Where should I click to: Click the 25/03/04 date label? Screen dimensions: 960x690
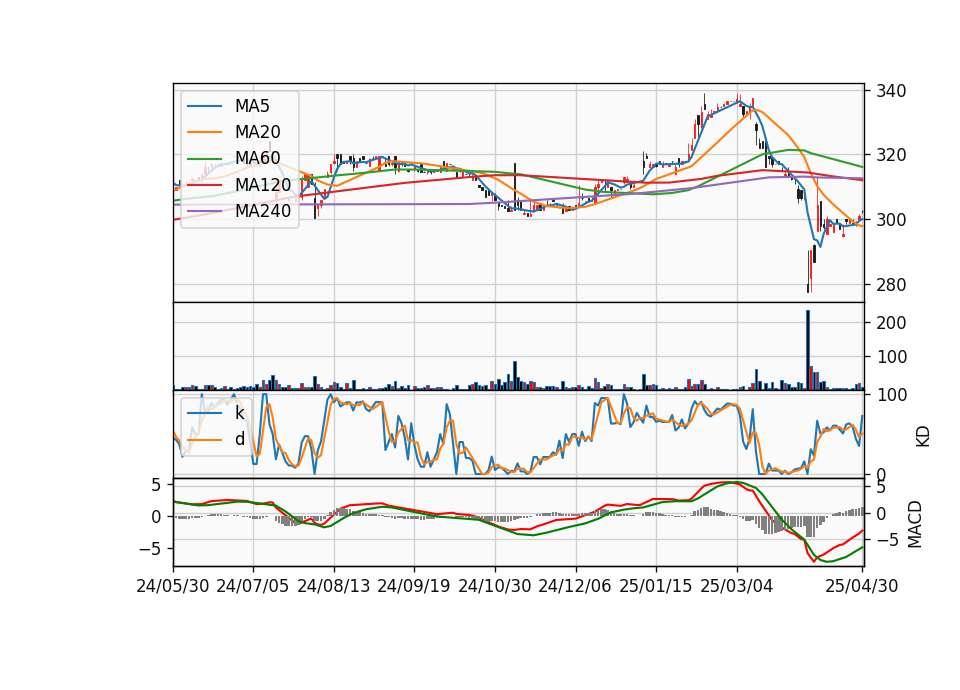click(x=737, y=586)
